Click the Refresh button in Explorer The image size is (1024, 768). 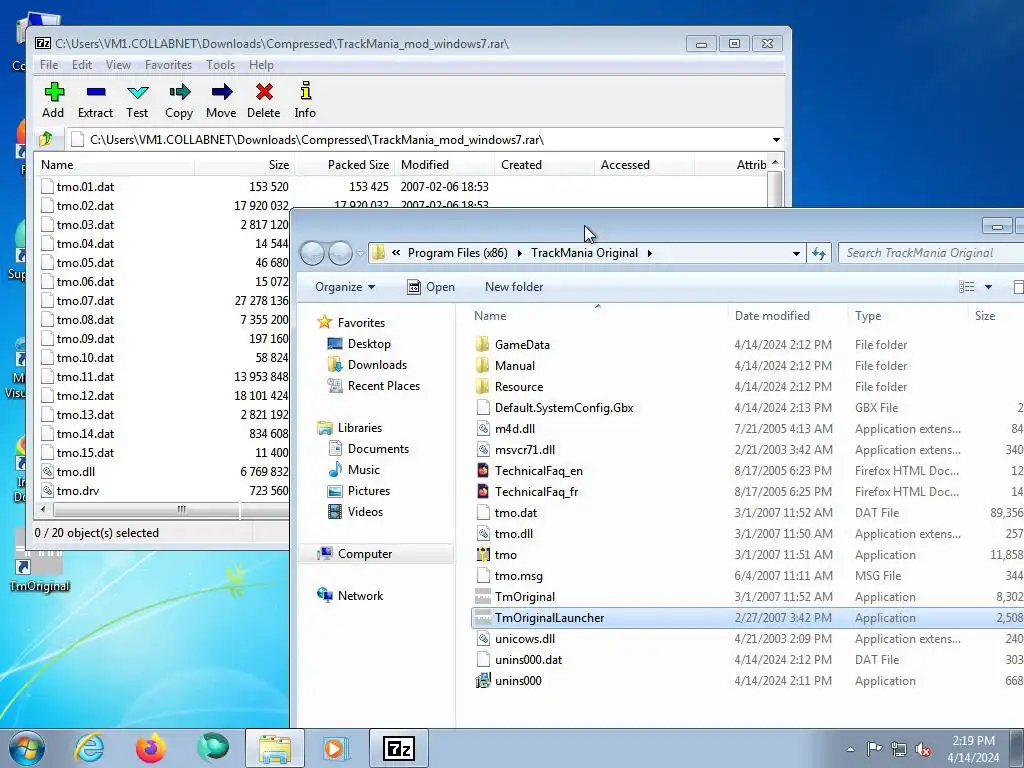tap(819, 253)
